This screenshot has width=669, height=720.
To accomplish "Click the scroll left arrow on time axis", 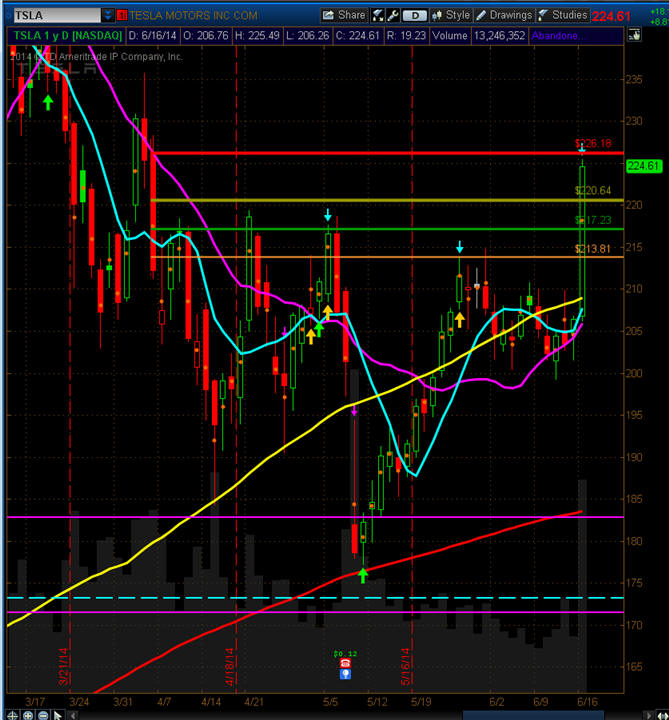I will tap(73, 715).
